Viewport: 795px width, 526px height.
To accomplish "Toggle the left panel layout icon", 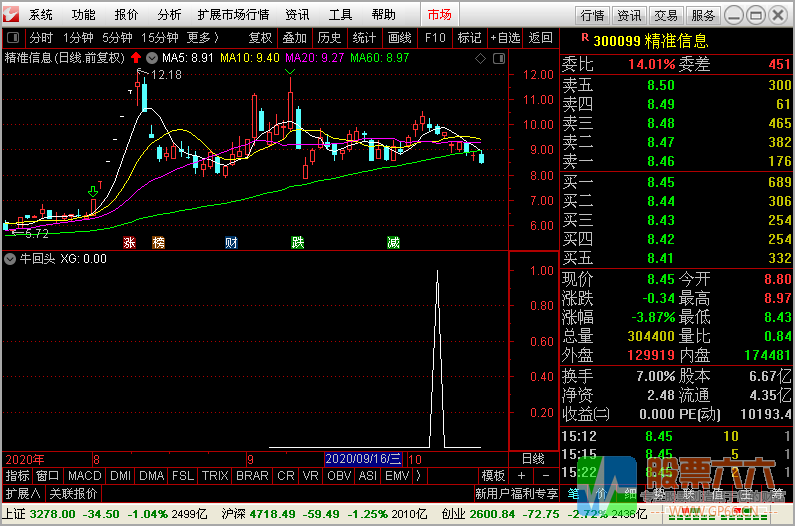I will pos(13,38).
